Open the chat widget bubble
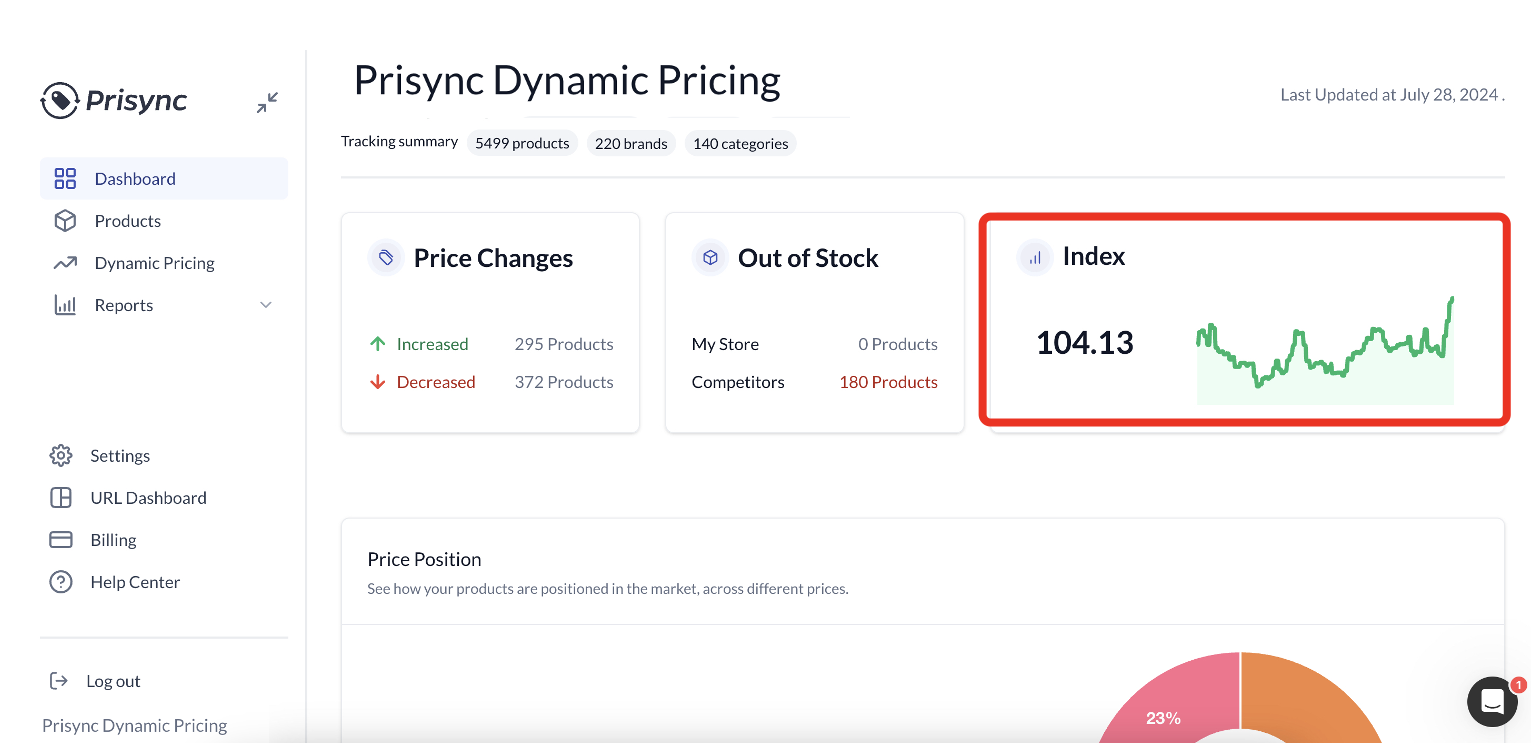The image size is (1538, 743). pyautogui.click(x=1492, y=701)
